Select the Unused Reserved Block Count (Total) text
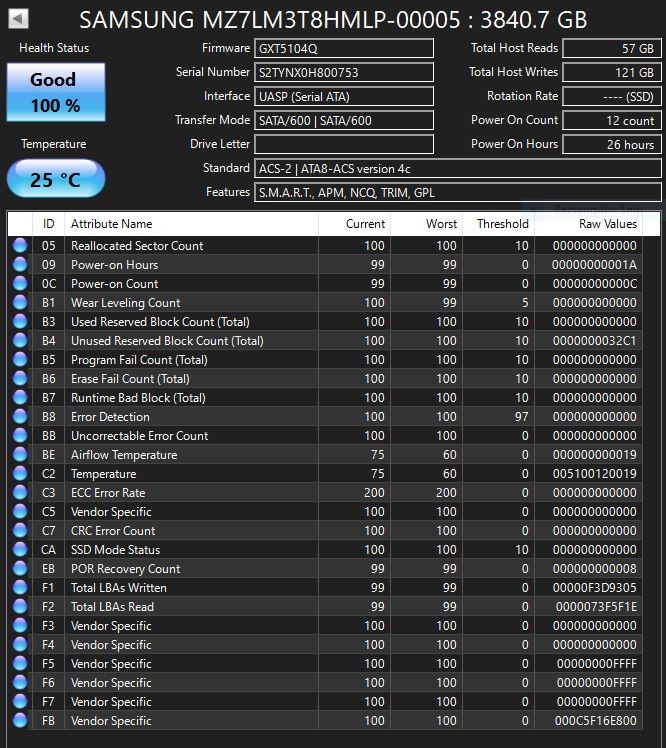Image resolution: width=666 pixels, height=748 pixels. [167, 341]
